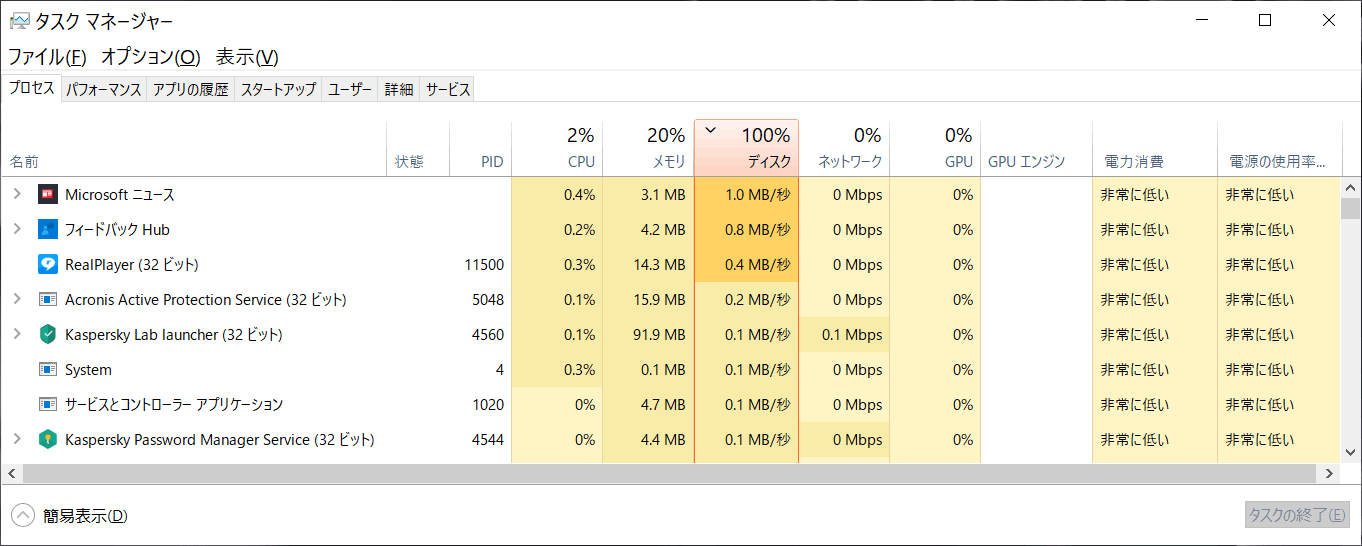Click the 0.4 MB/秒 disk cell

746,264
